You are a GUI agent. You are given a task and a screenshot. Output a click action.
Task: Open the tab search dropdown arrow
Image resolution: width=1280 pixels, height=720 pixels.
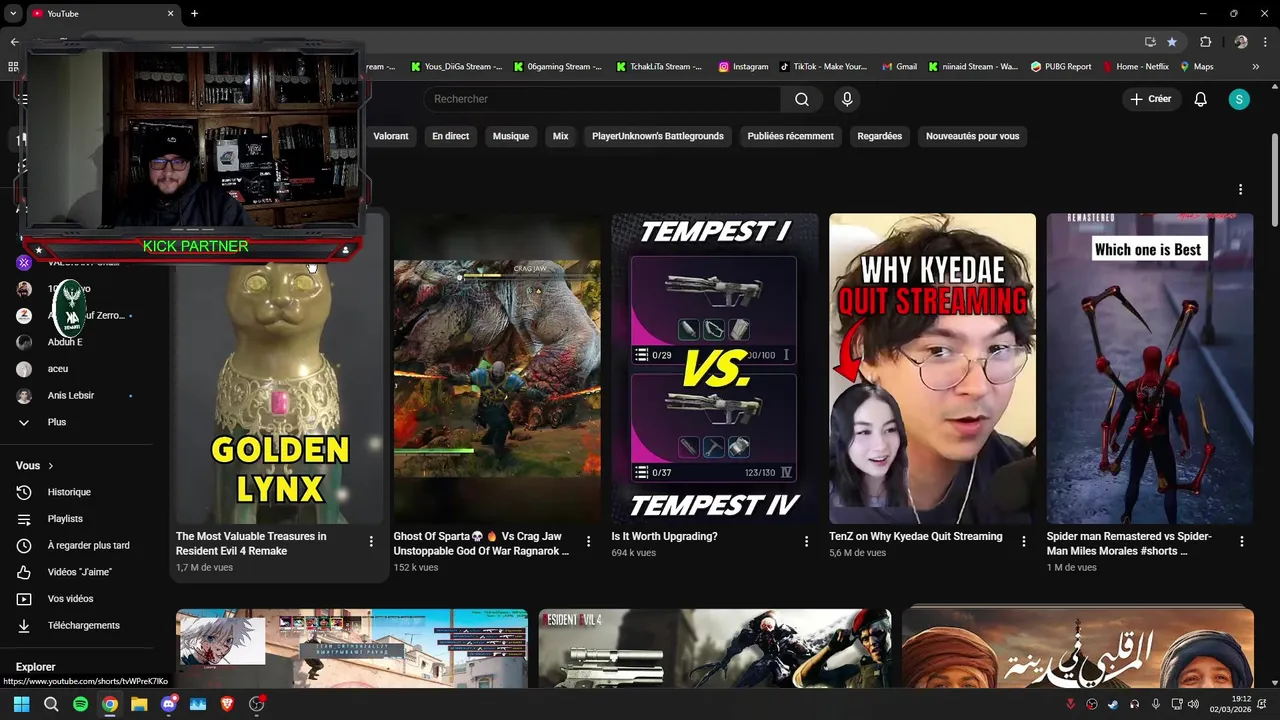point(13,13)
